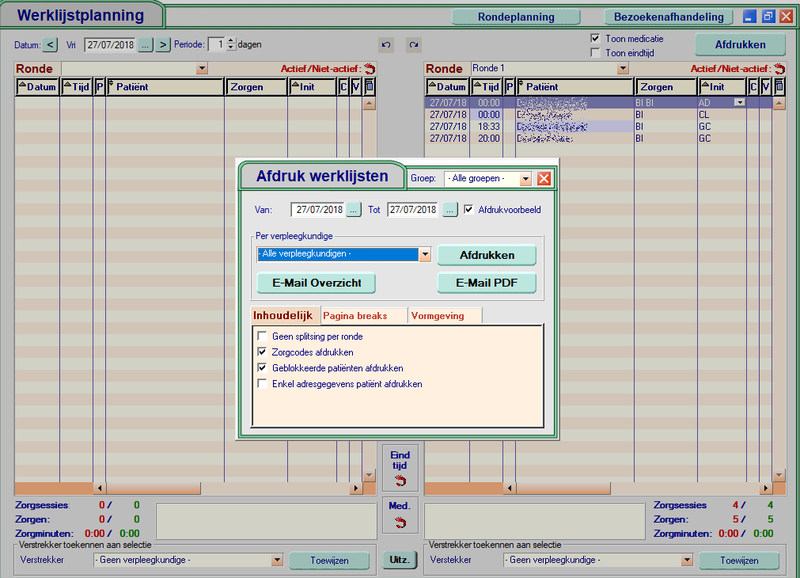This screenshot has width=800, height=578.
Task: Open Rondeplanning from the top bar
Action: click(x=517, y=17)
